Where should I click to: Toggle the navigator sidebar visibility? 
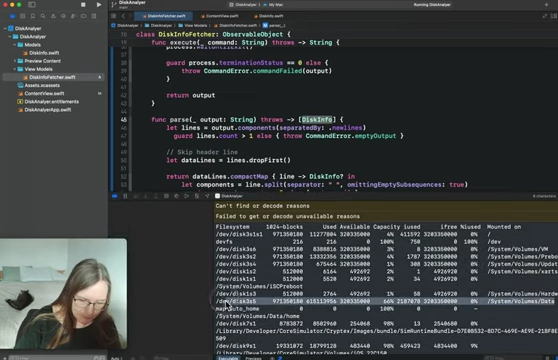[x=32, y=5]
